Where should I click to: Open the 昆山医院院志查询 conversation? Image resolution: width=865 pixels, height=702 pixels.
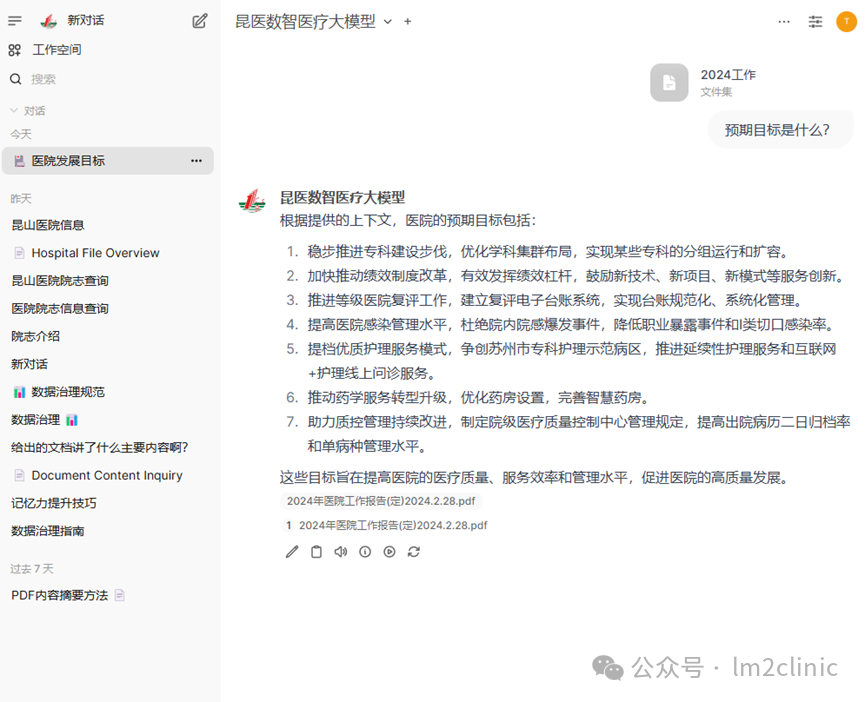60,281
